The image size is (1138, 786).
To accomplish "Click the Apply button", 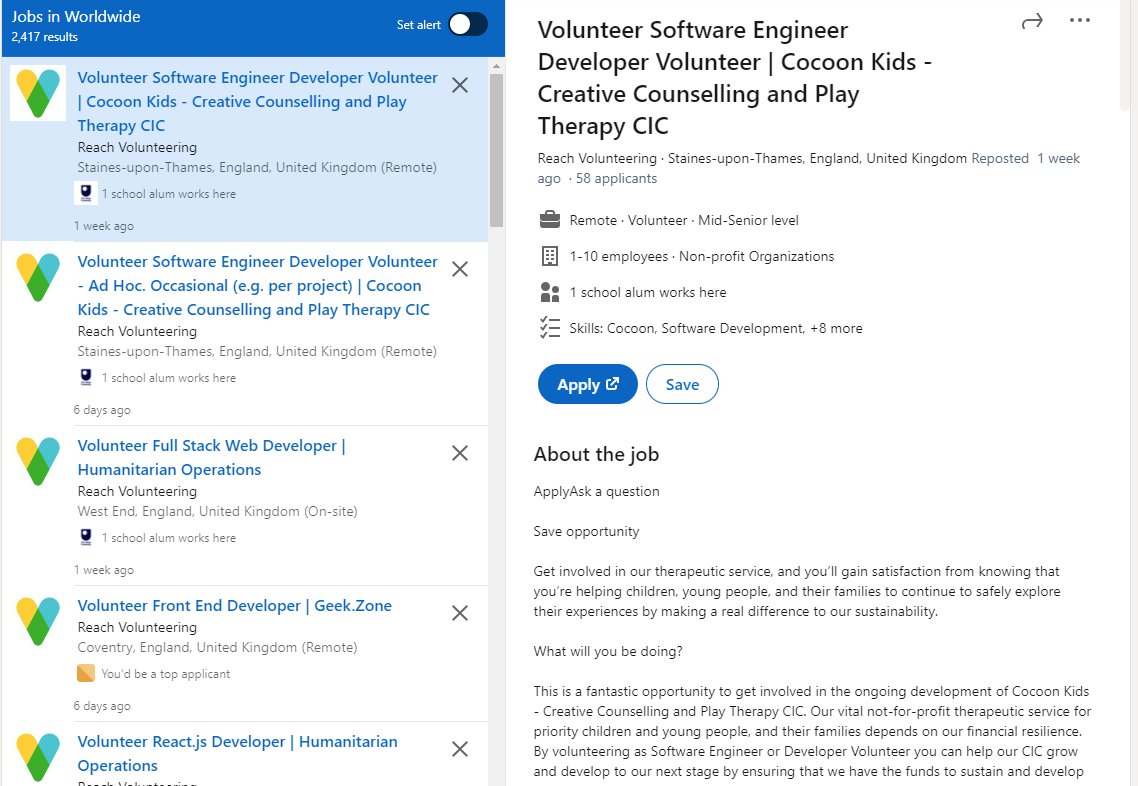I will click(587, 384).
